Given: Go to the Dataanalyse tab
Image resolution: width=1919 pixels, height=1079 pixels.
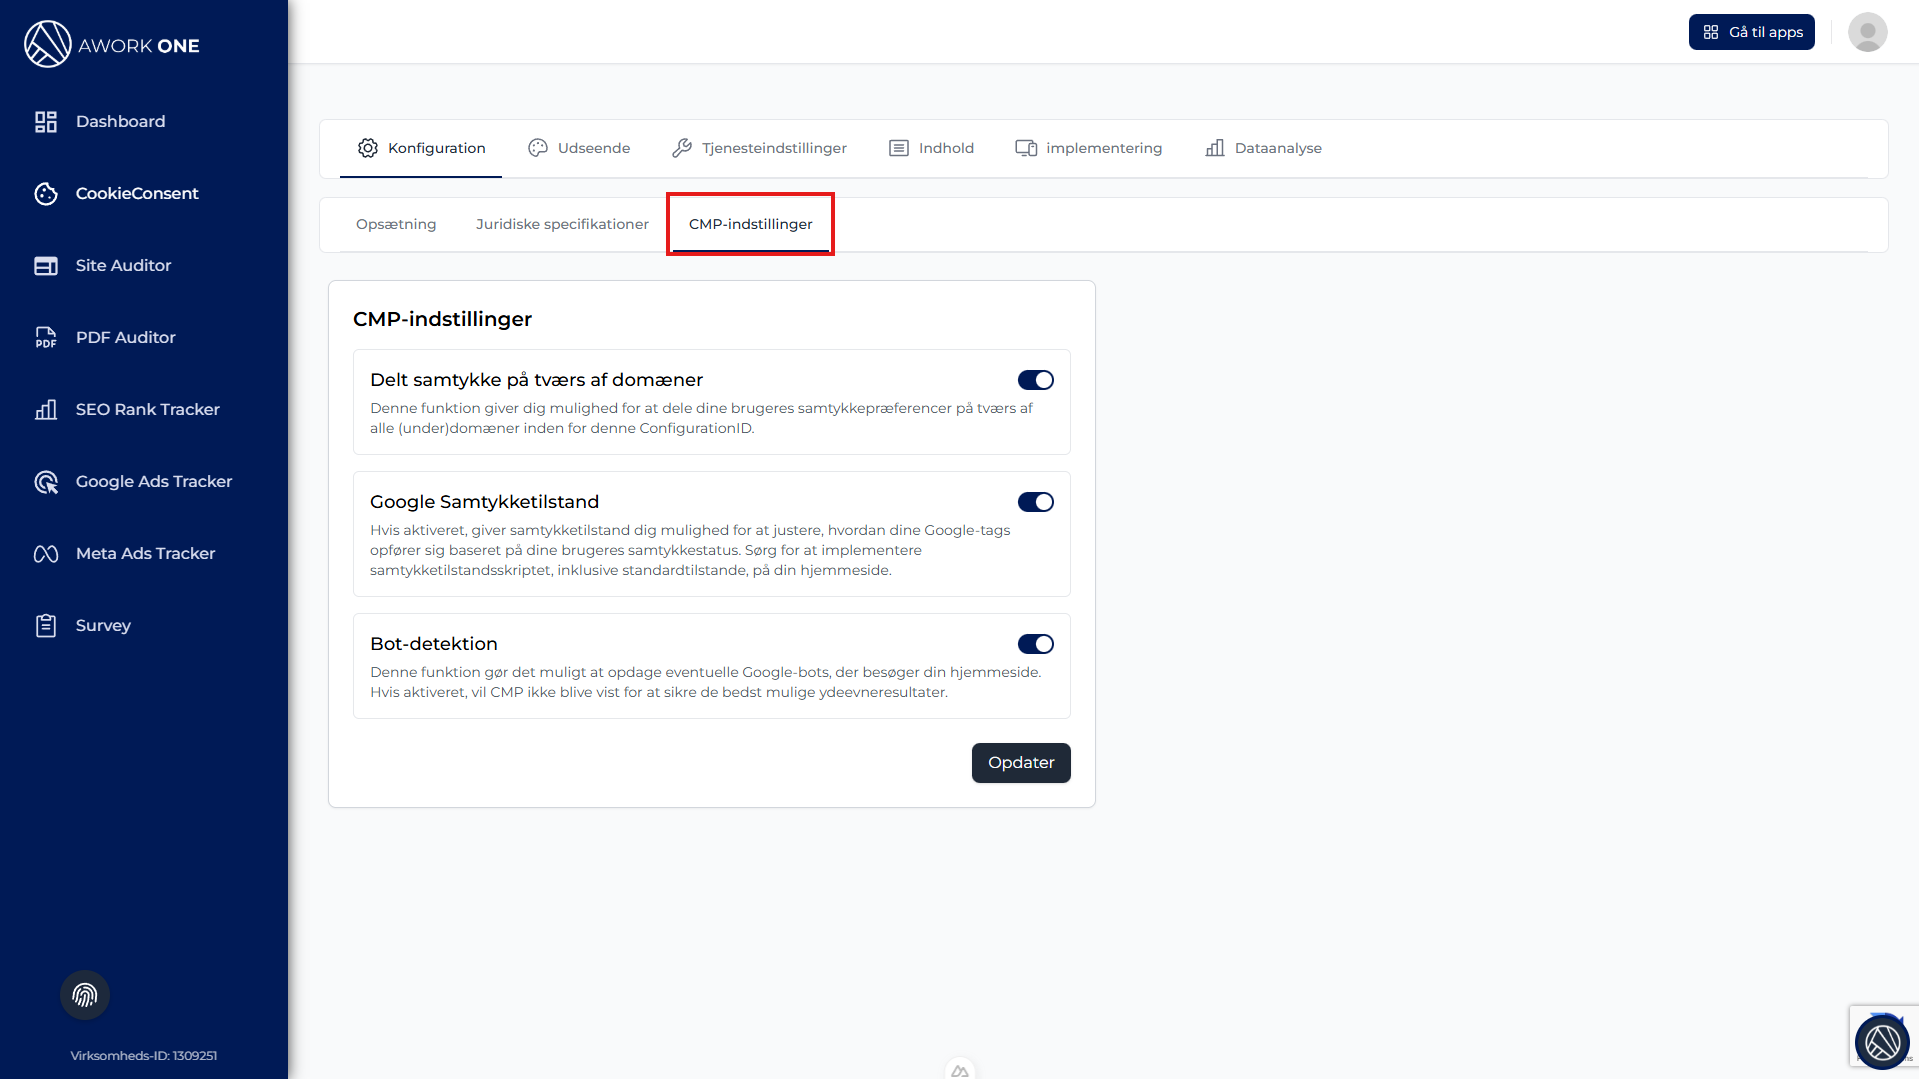Looking at the screenshot, I should click(x=1263, y=148).
